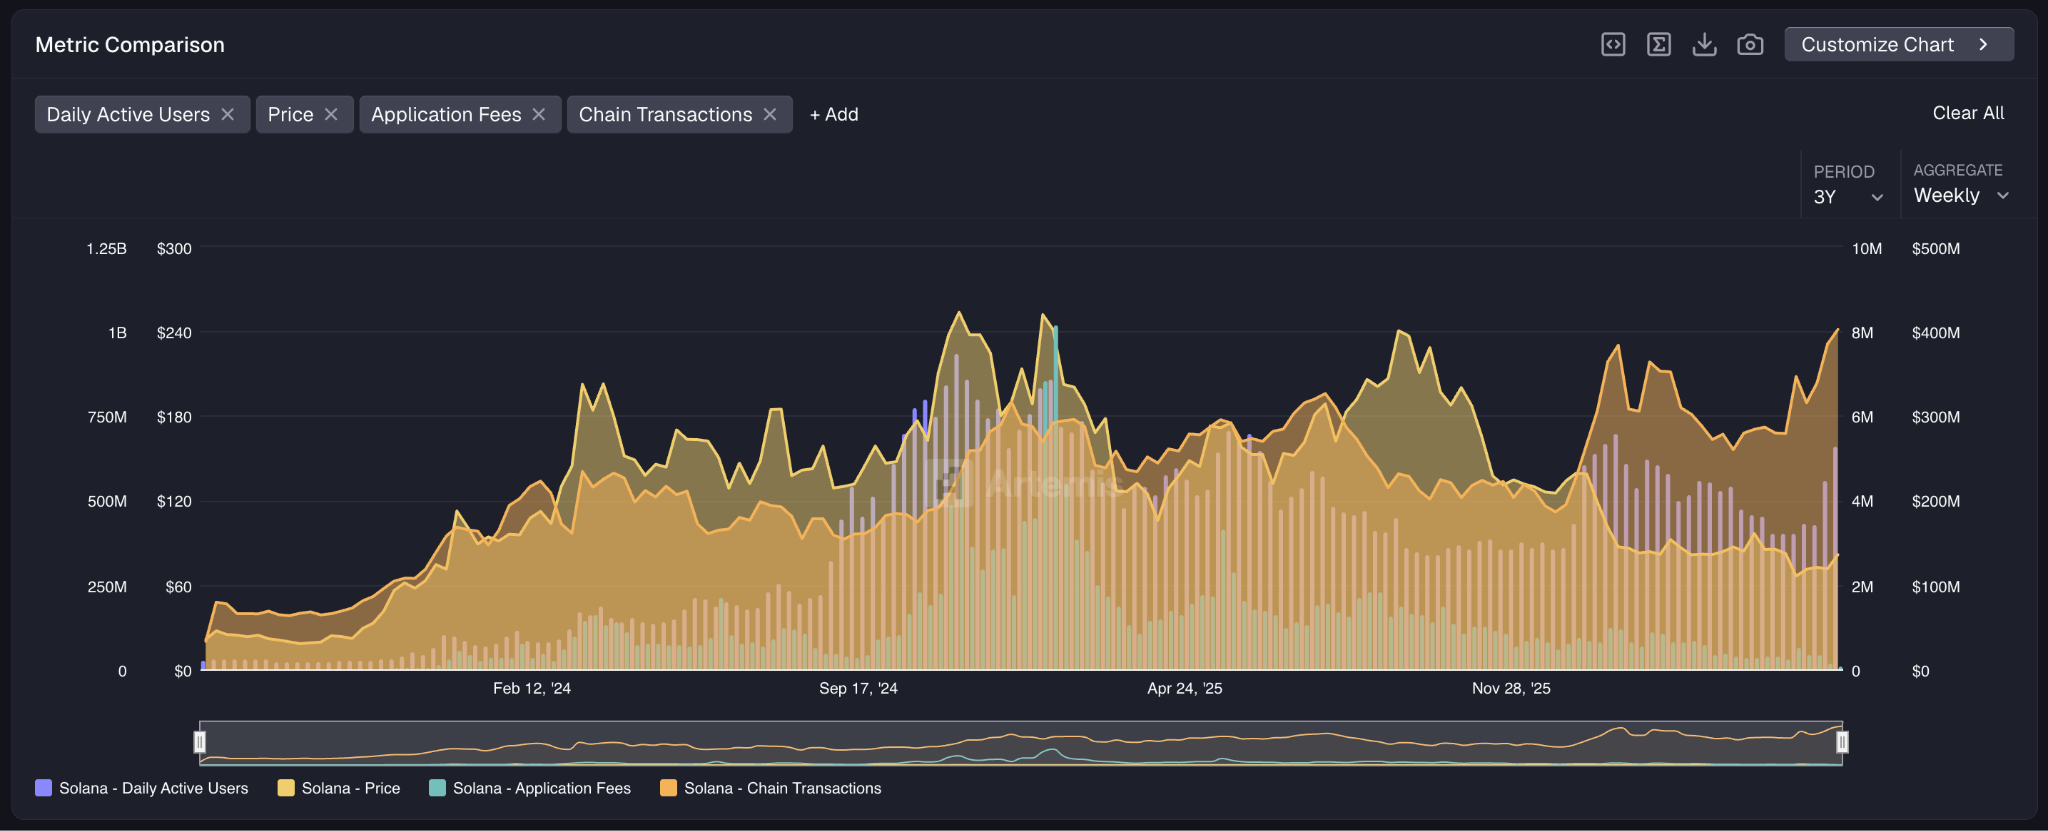Click the Feb 12, '24 axis label
Screen dimensions: 2048x831
tap(532, 688)
